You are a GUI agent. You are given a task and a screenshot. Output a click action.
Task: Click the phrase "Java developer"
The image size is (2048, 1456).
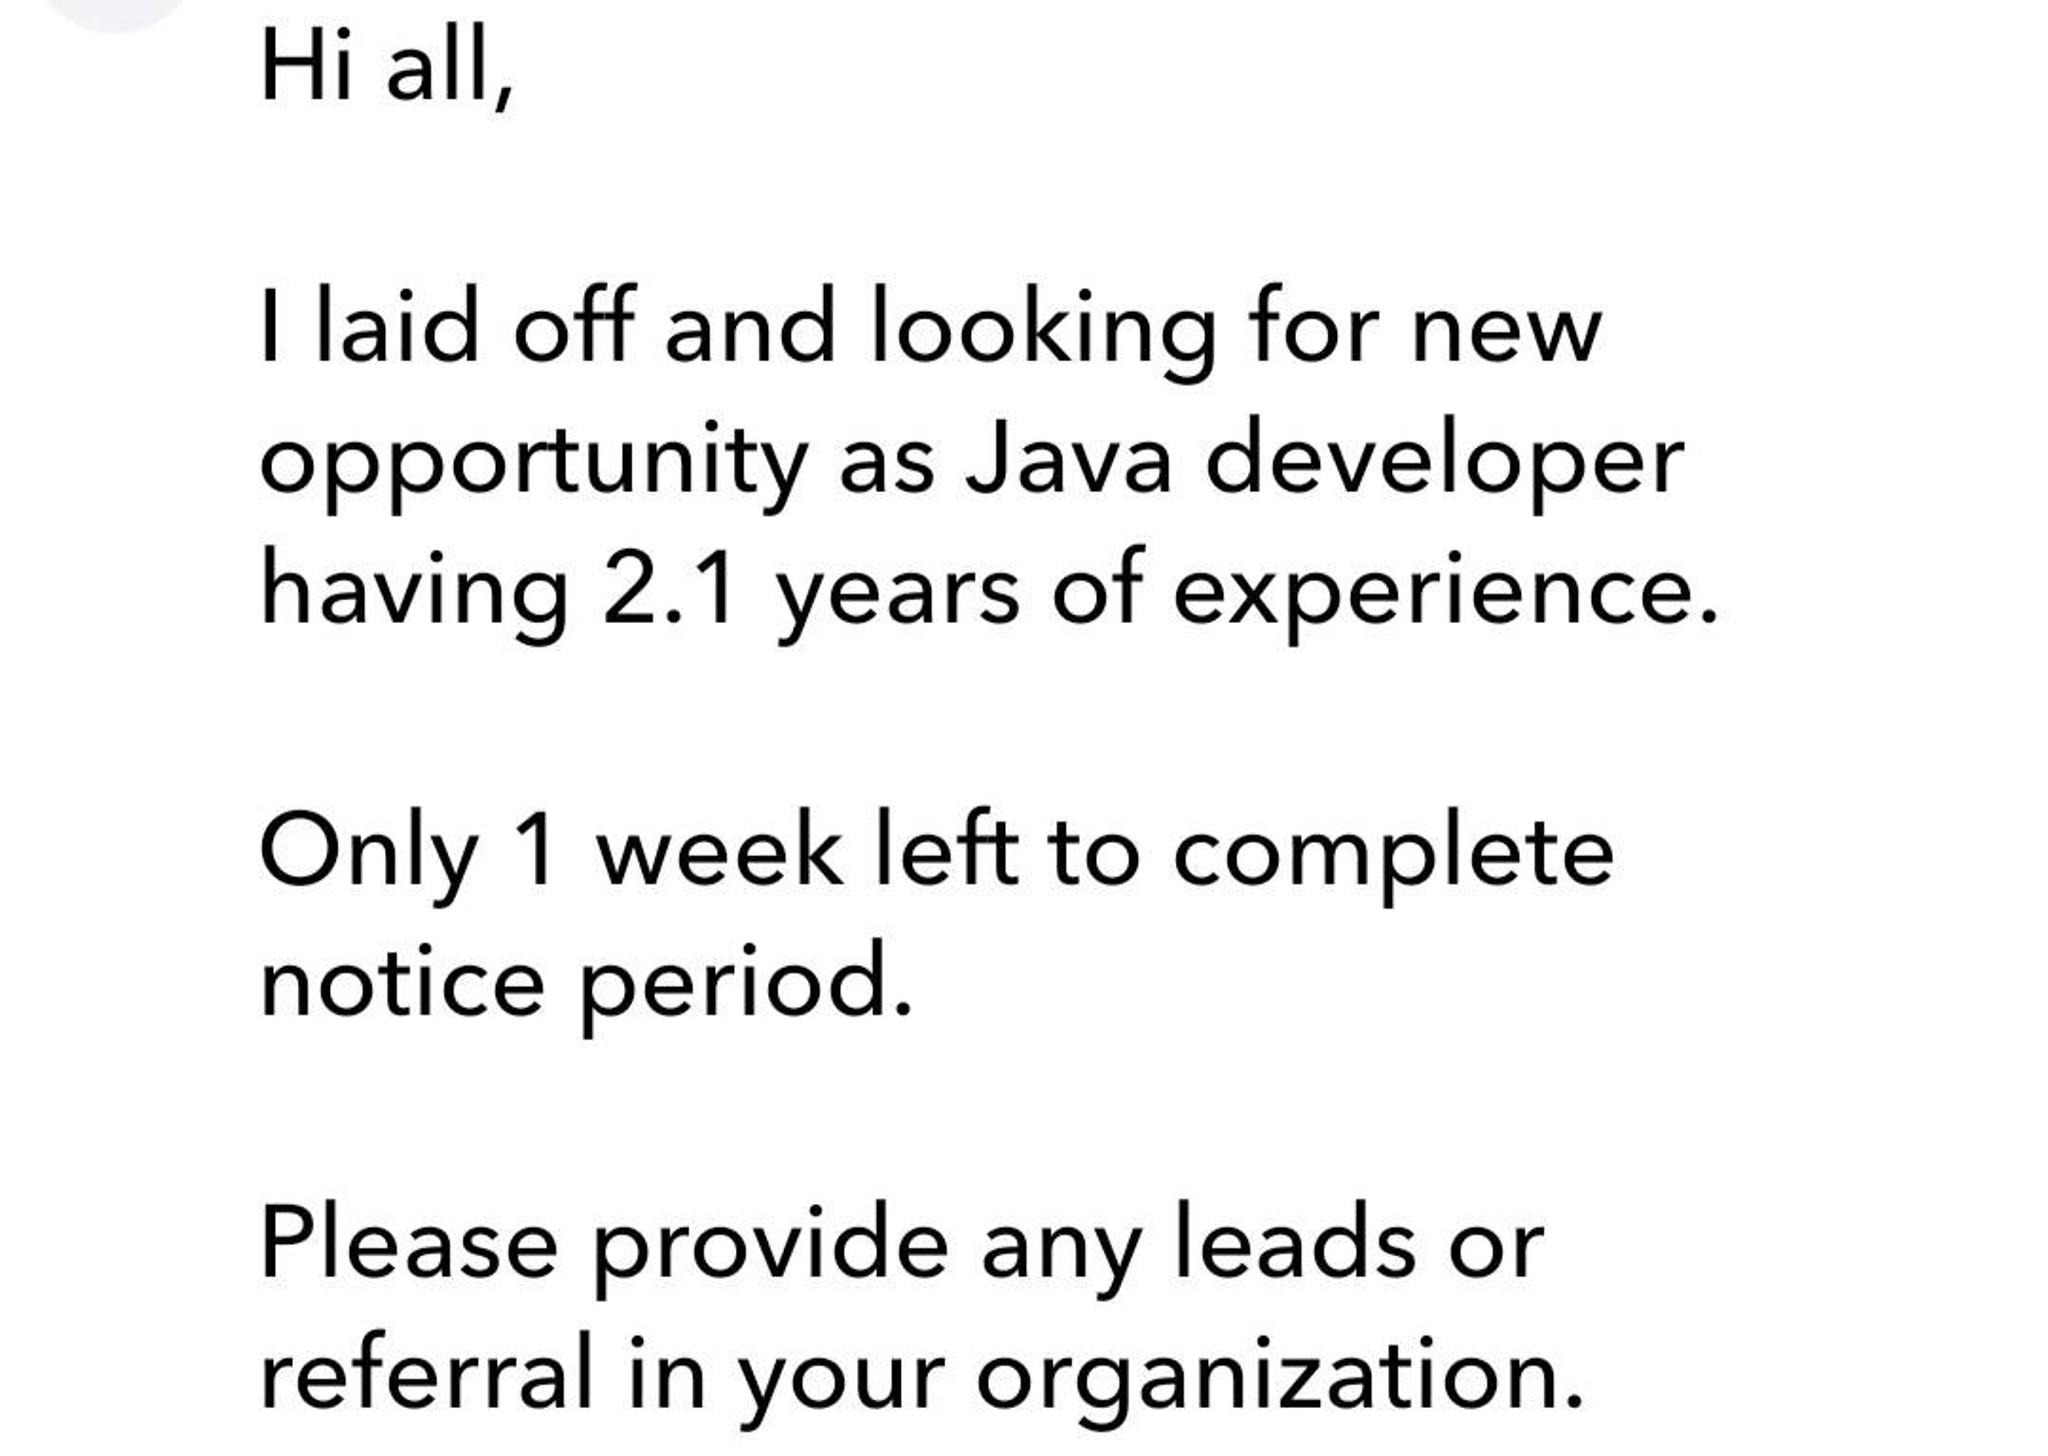[x=1324, y=461]
